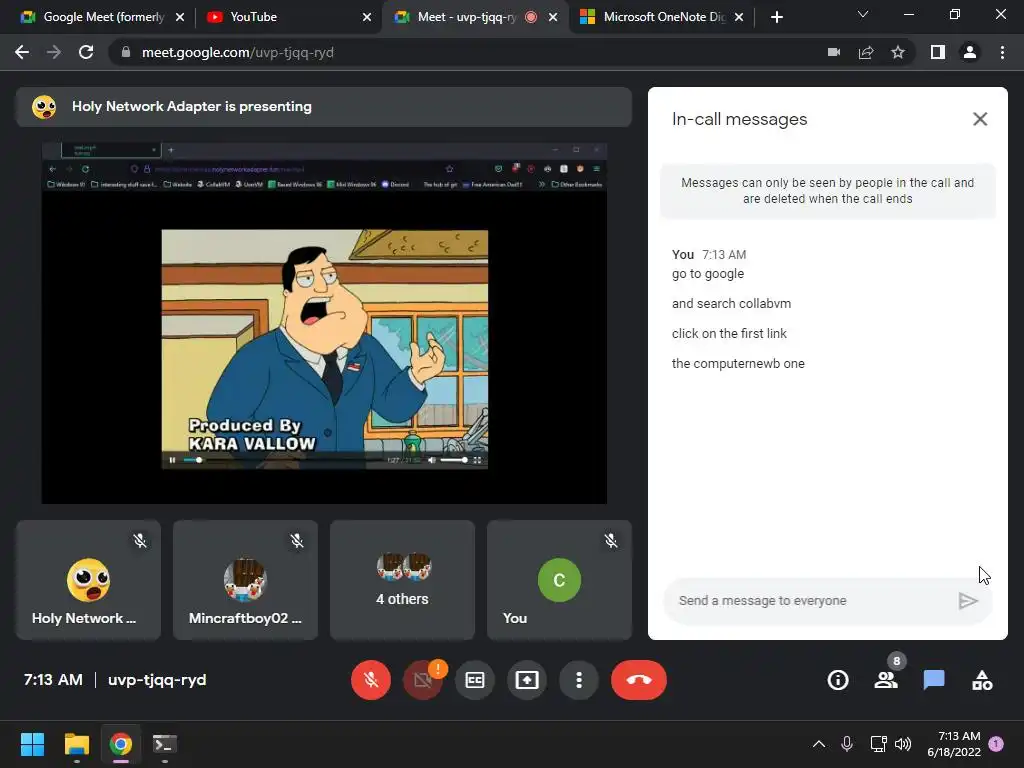
Task: Open taskbar clock and date
Action: coord(954,744)
